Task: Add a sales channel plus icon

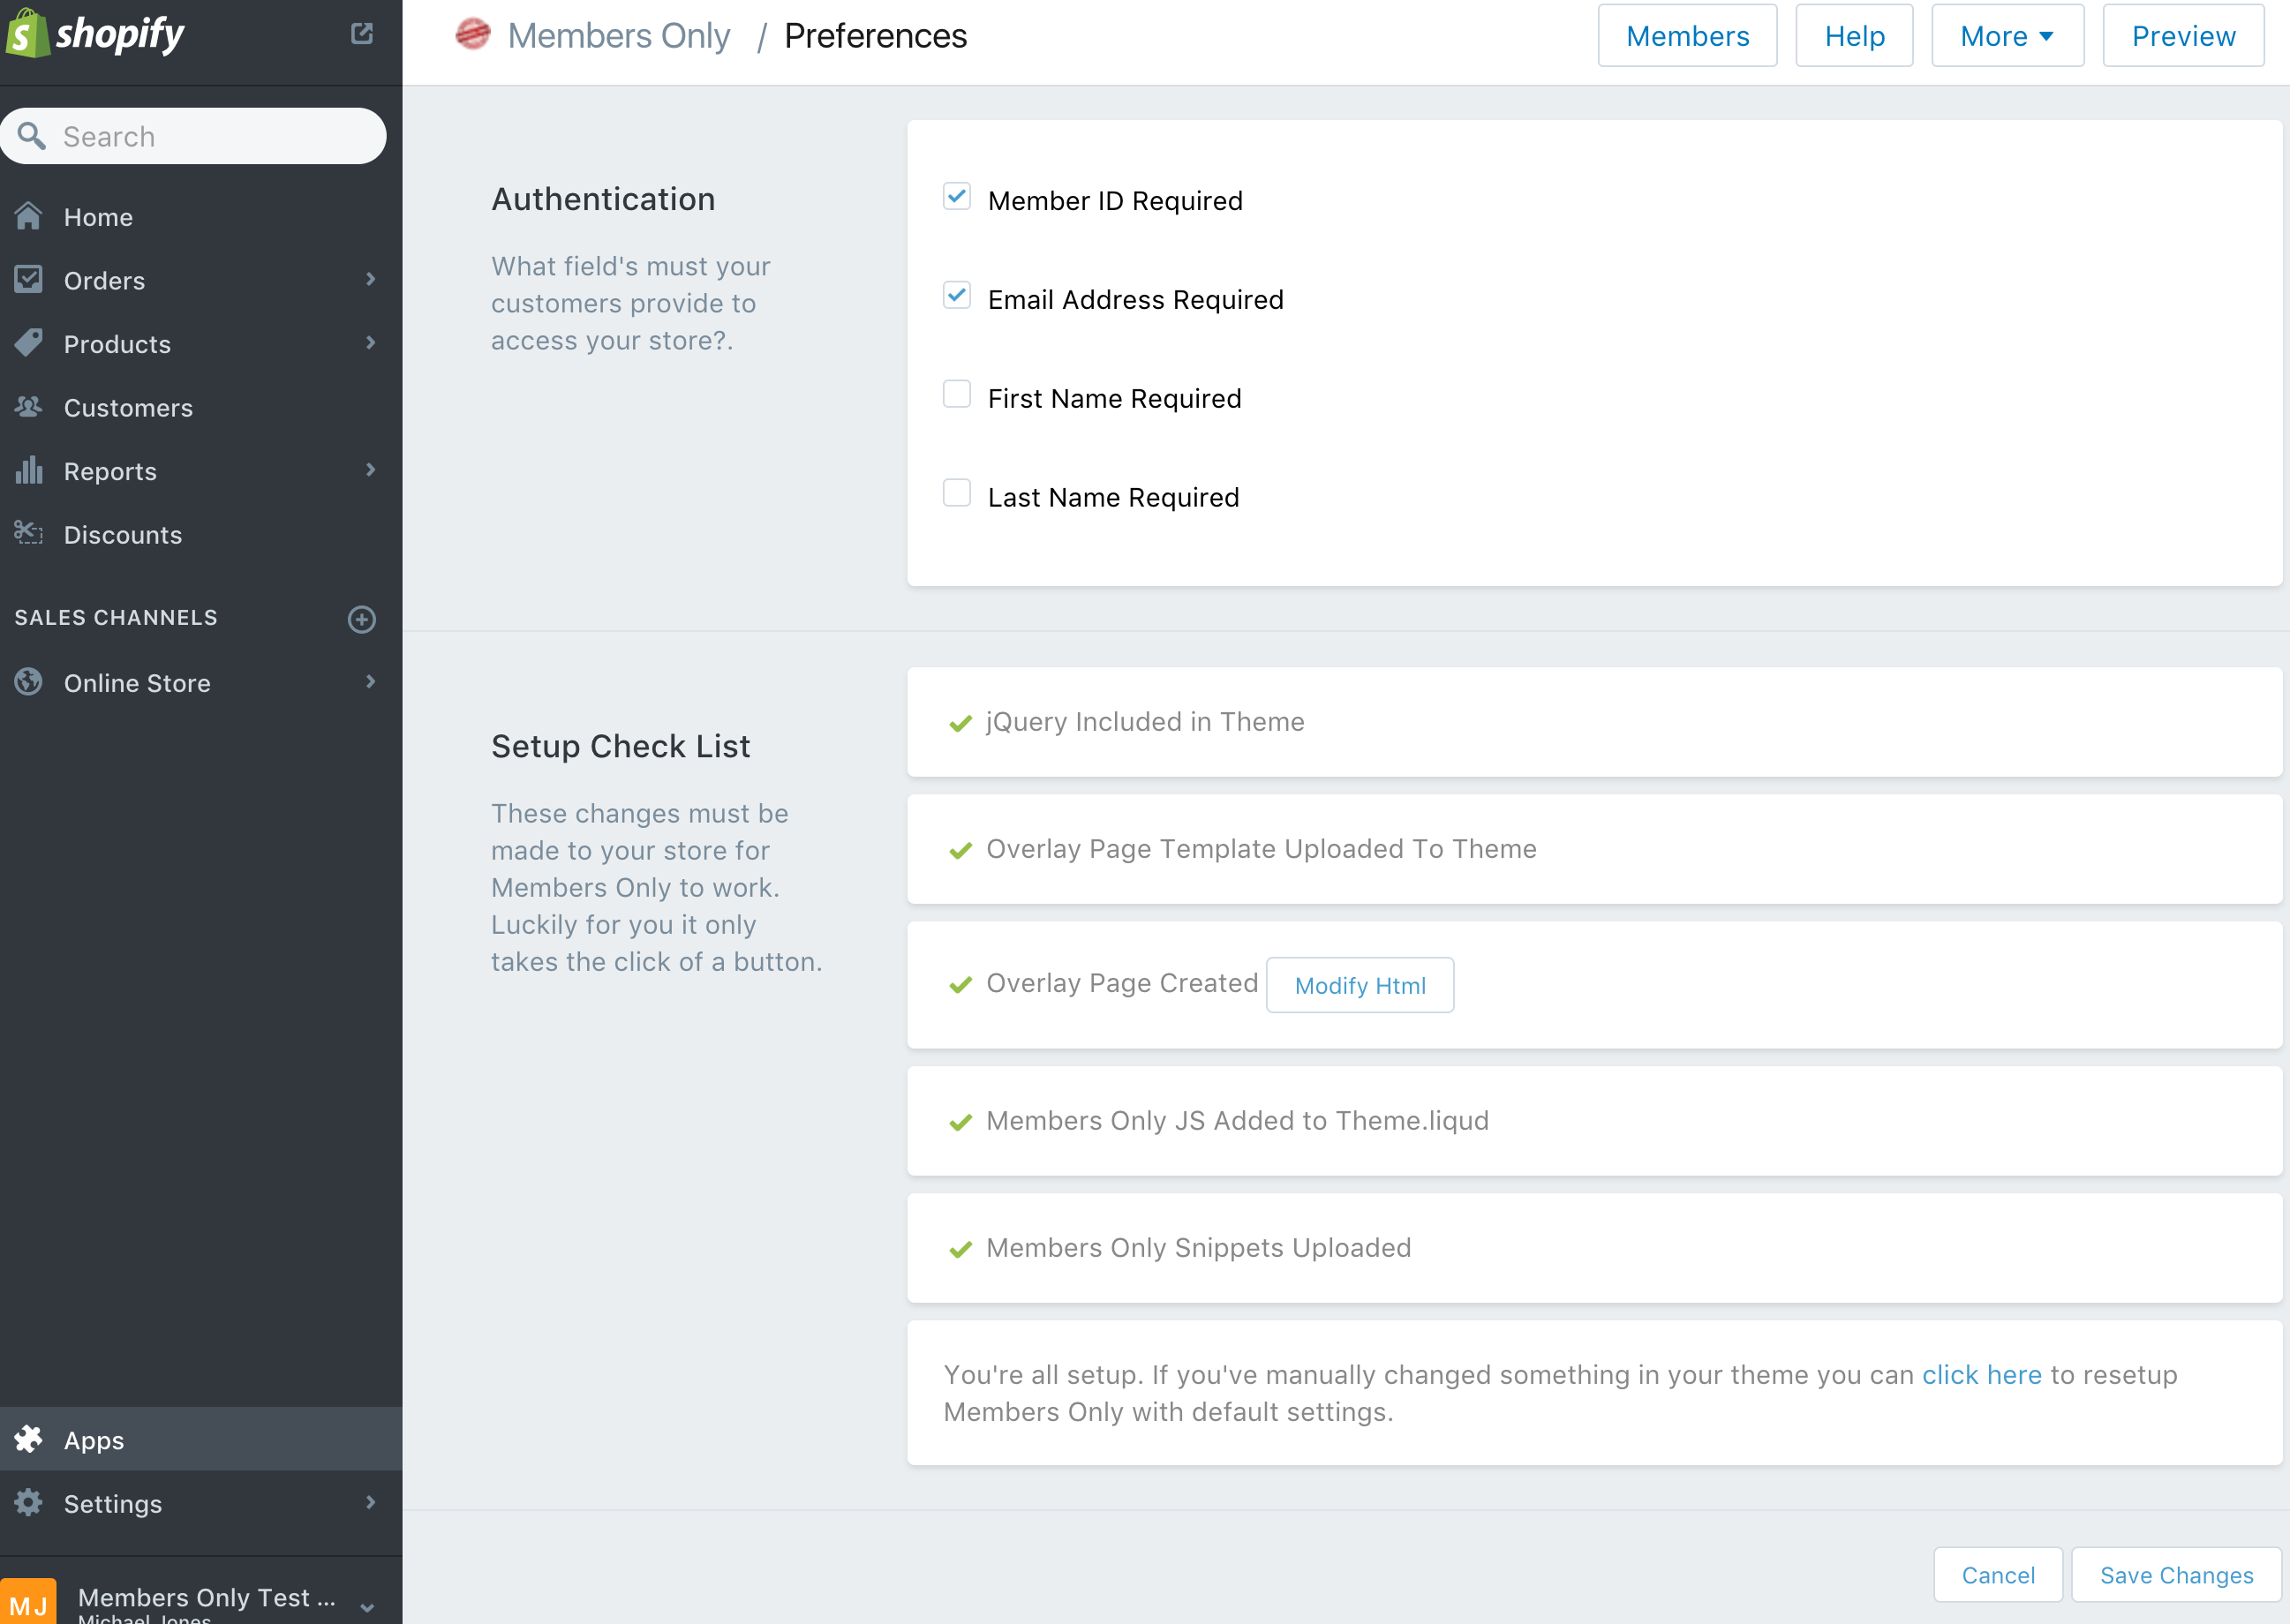Action: (x=361, y=619)
